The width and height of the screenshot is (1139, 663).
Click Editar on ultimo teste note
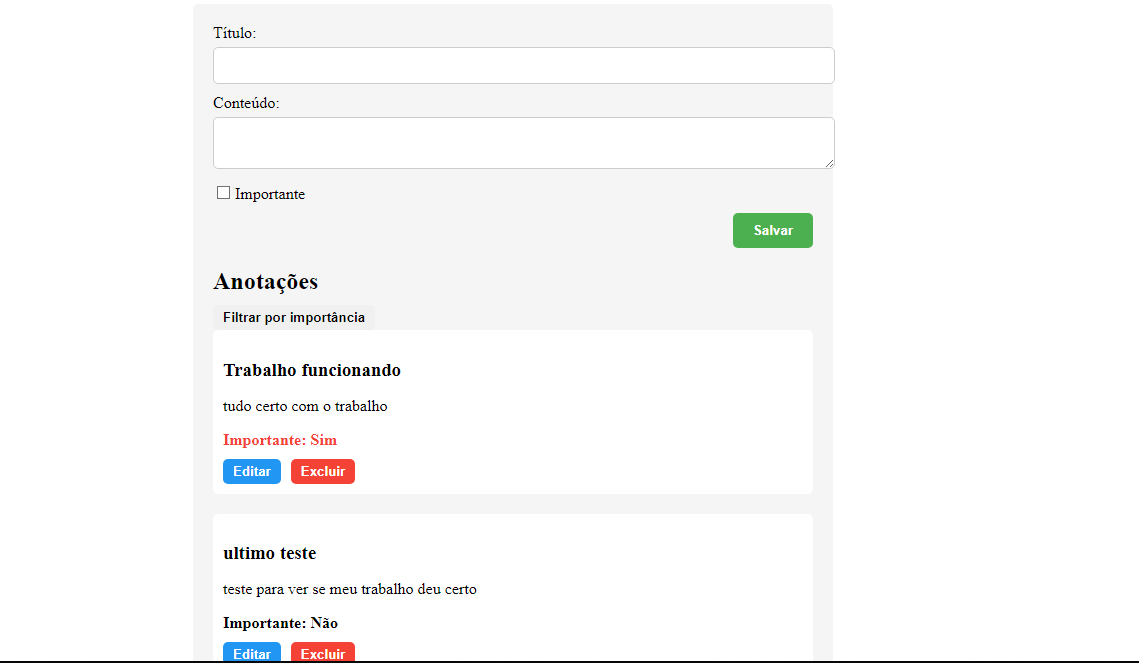(251, 654)
